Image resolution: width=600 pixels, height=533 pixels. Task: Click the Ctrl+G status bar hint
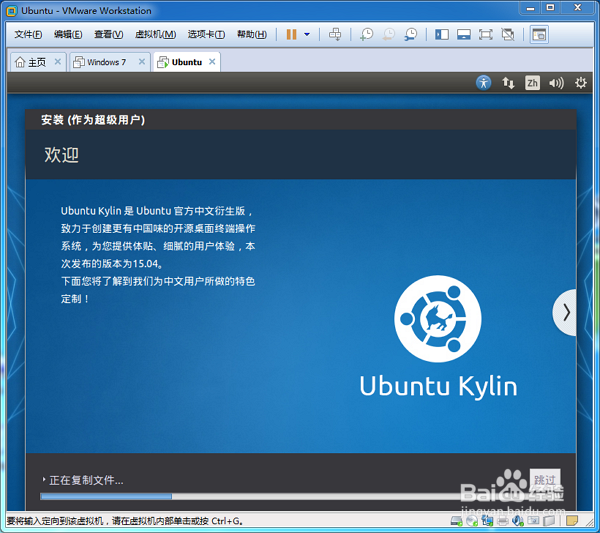point(125,521)
